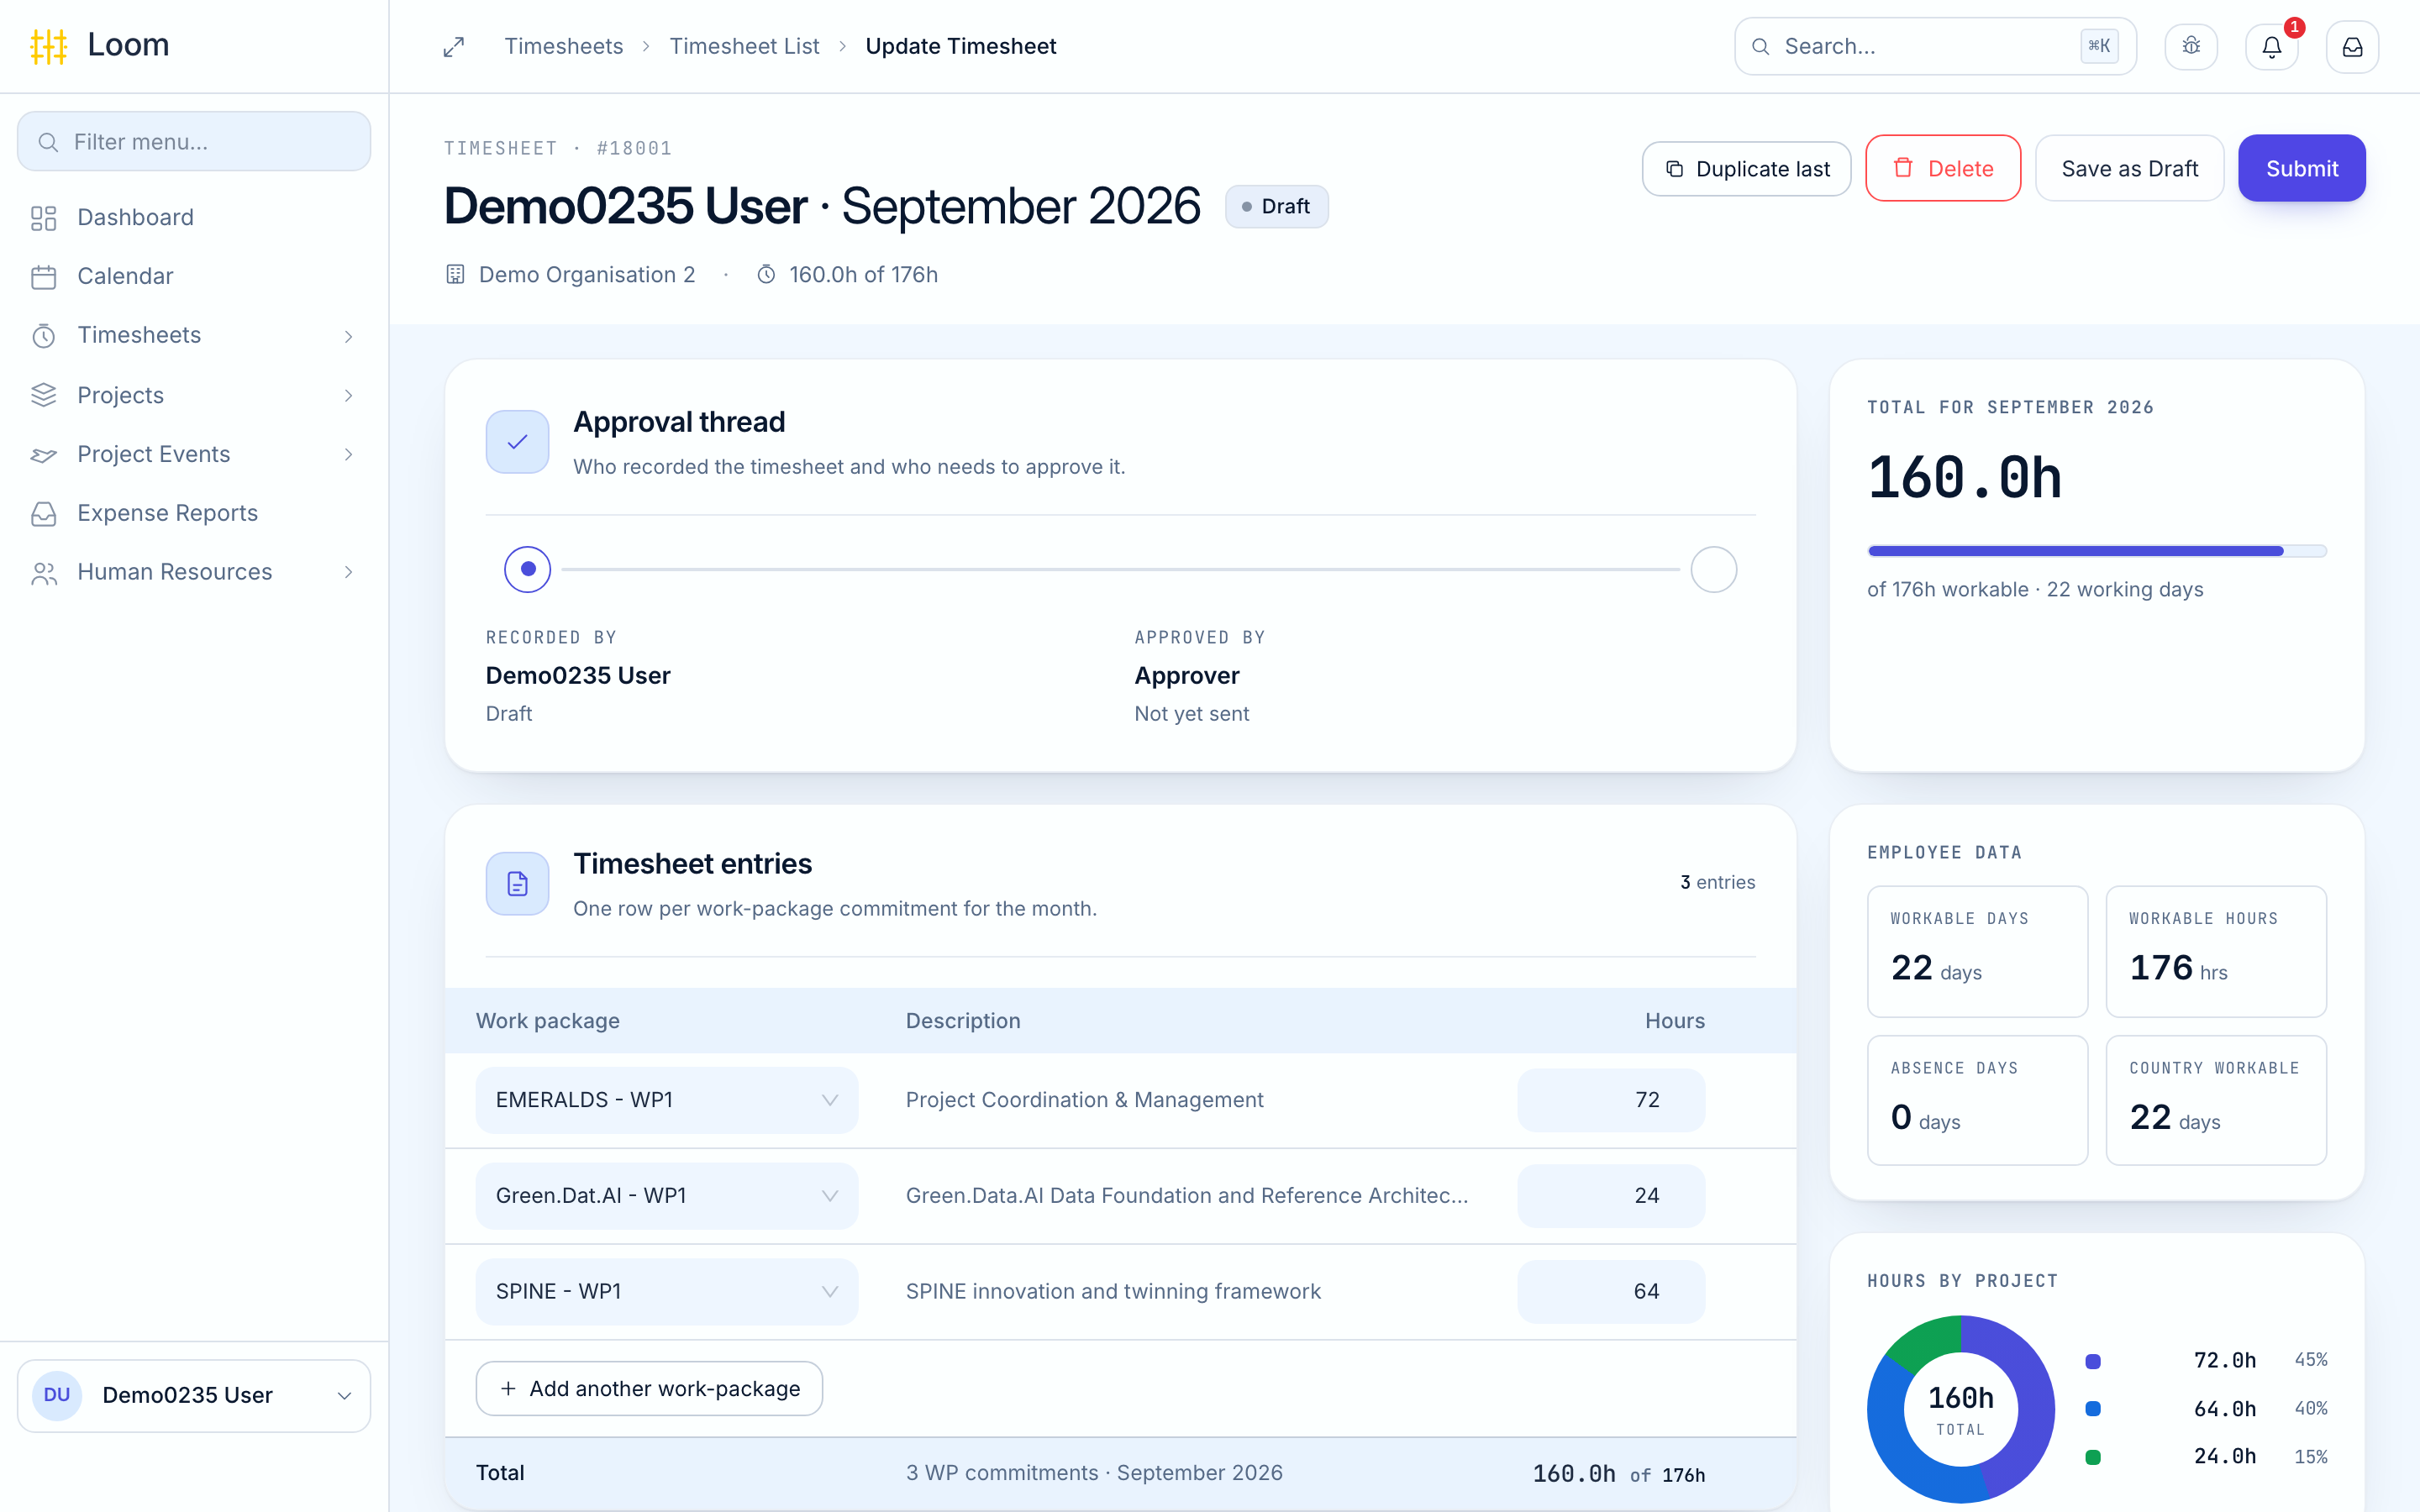Click the Project Events handshake icon
This screenshot has width=2420, height=1512.
point(44,454)
